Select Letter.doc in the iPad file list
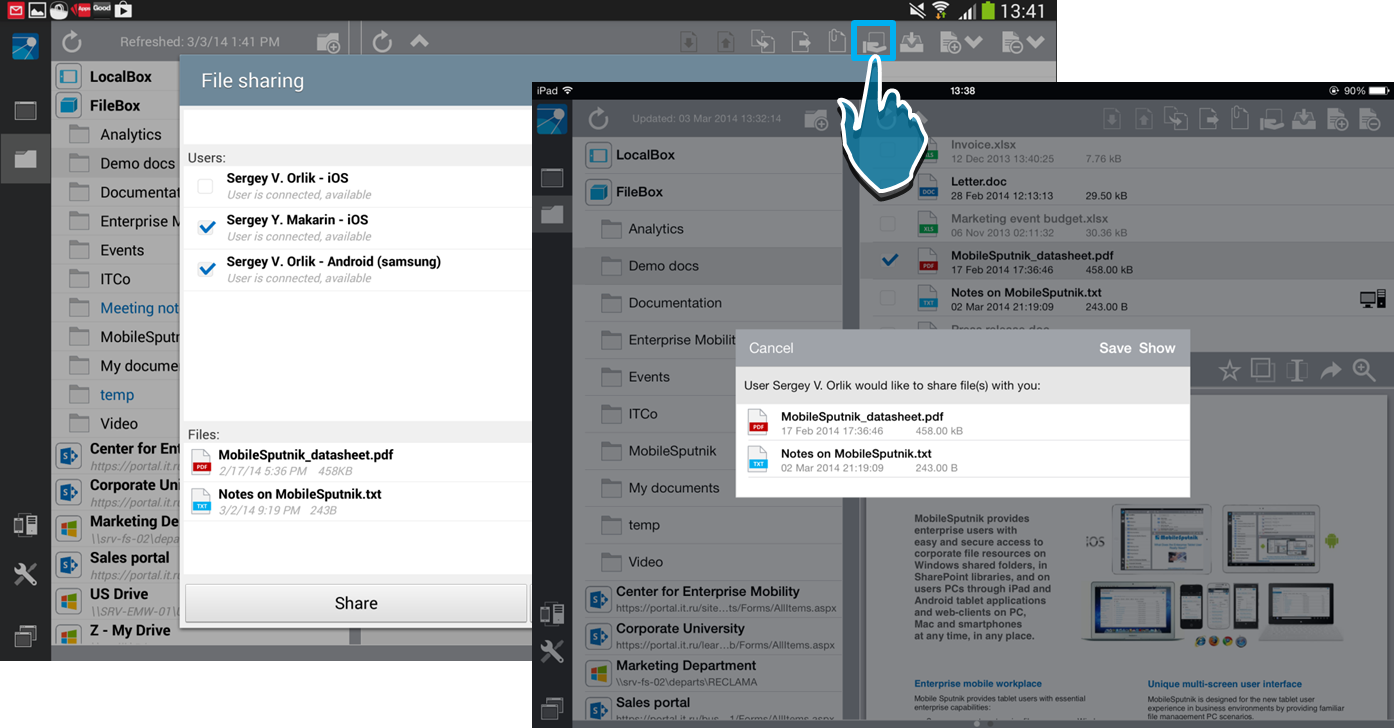Viewport: 1394px width, 728px height. 1127,187
